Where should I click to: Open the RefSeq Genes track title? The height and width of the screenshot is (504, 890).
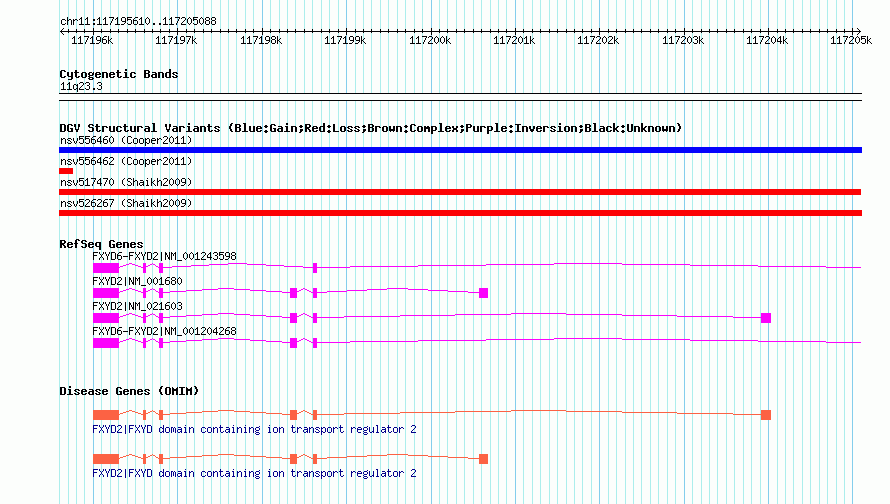(101, 244)
